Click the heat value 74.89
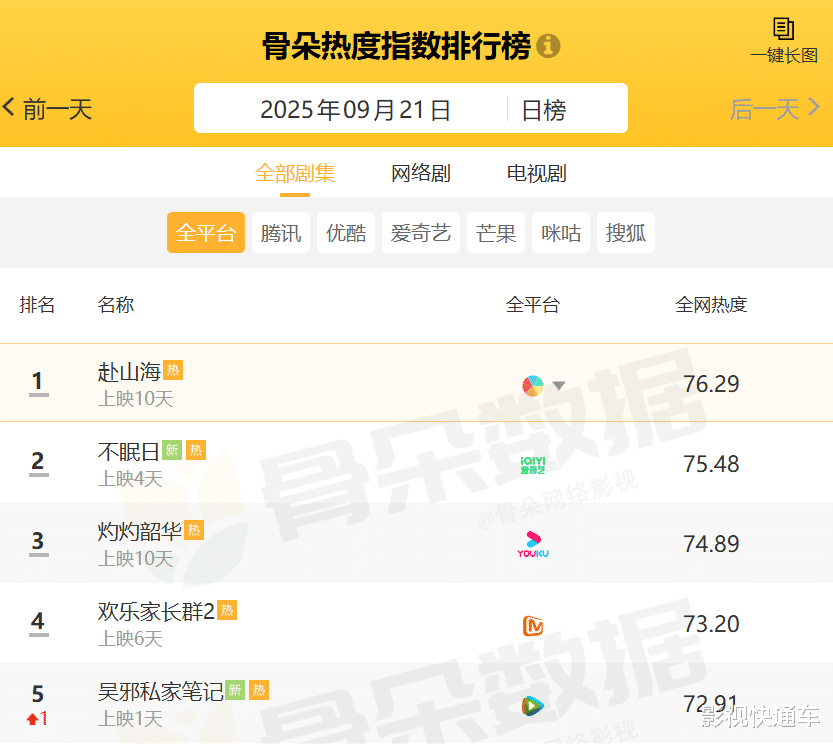 711,544
